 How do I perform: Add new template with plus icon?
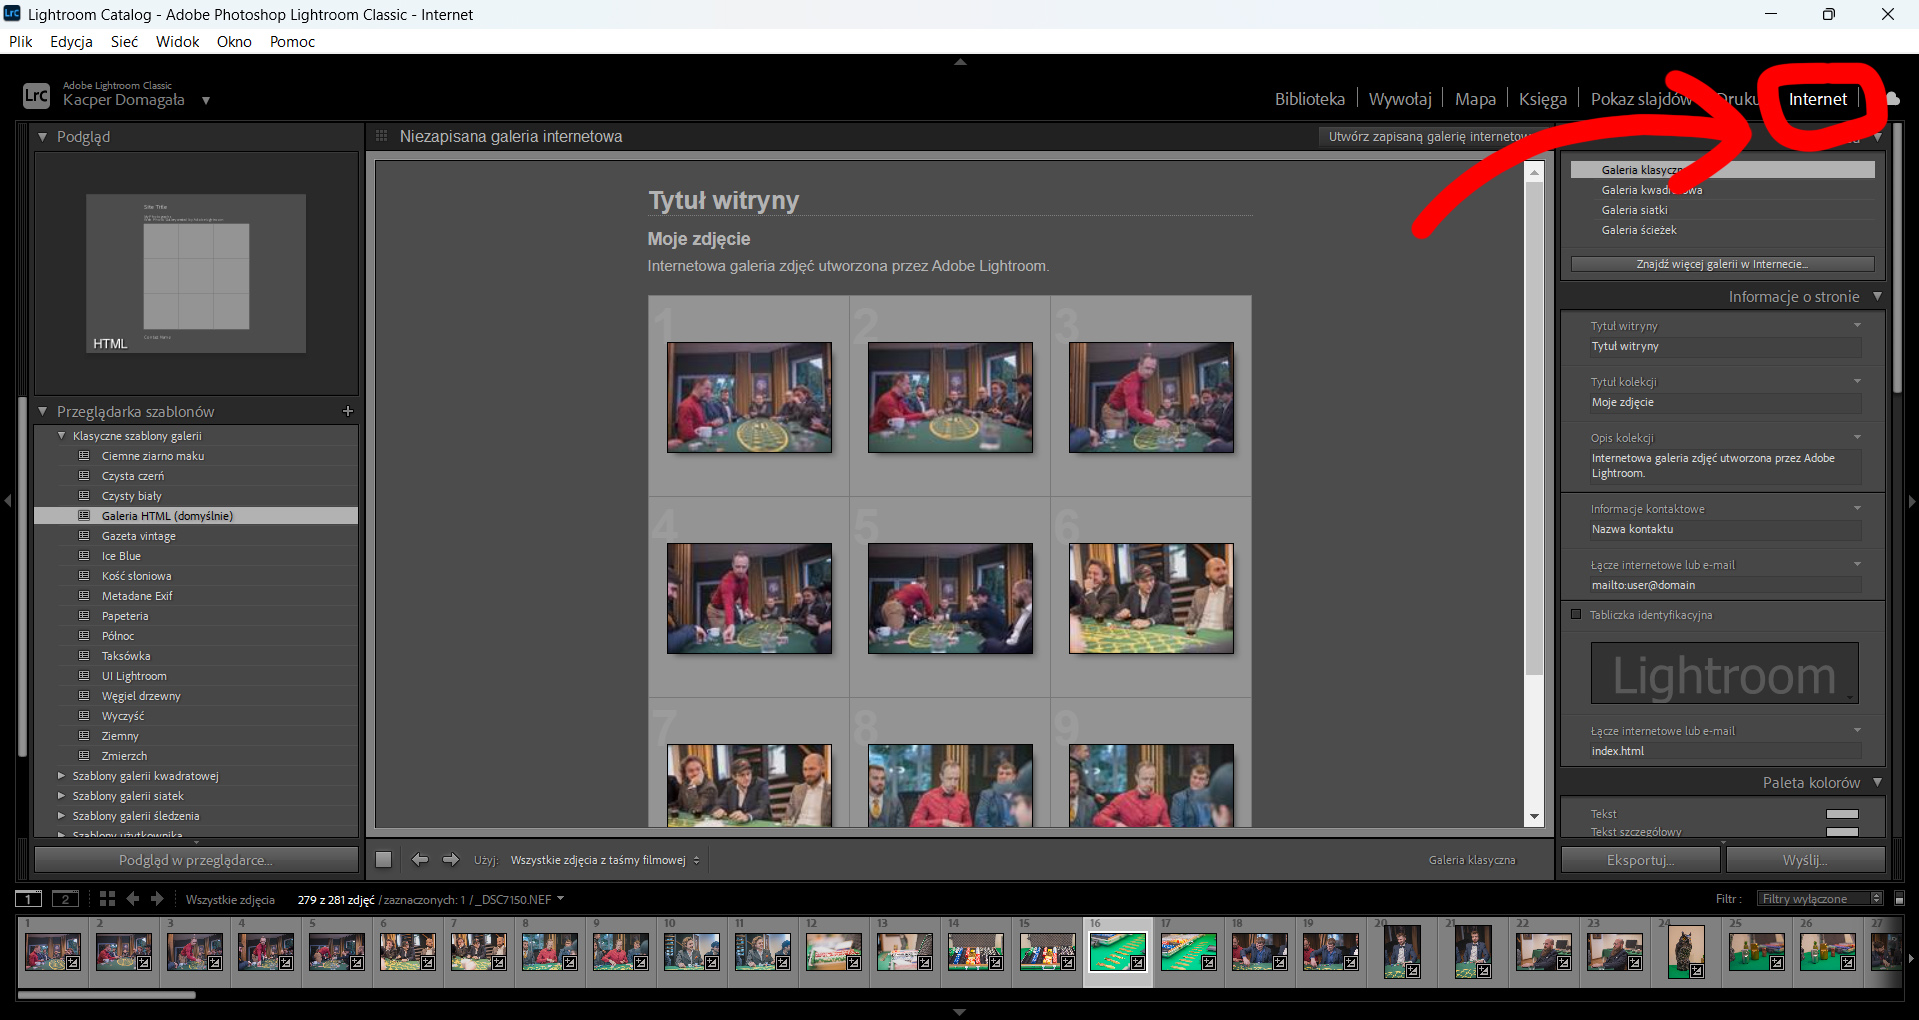[x=348, y=411]
